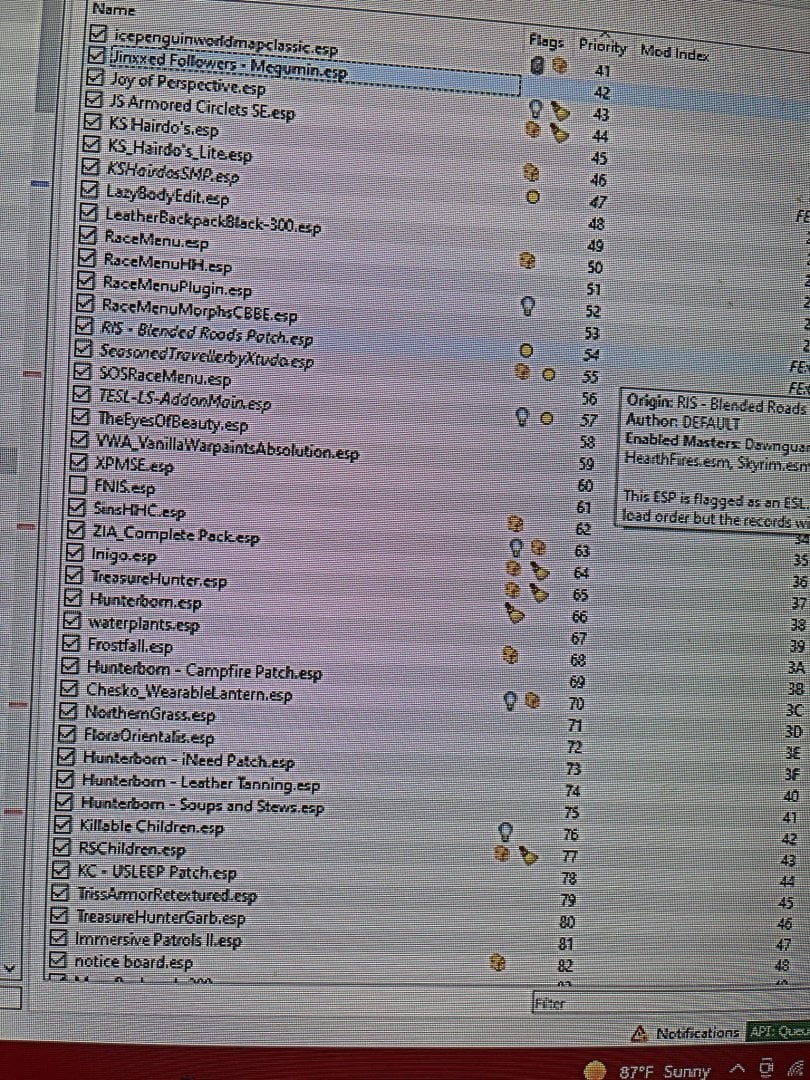Toggle the LazyBodyEdit.esp checkbox
The image size is (810, 1080).
90,190
